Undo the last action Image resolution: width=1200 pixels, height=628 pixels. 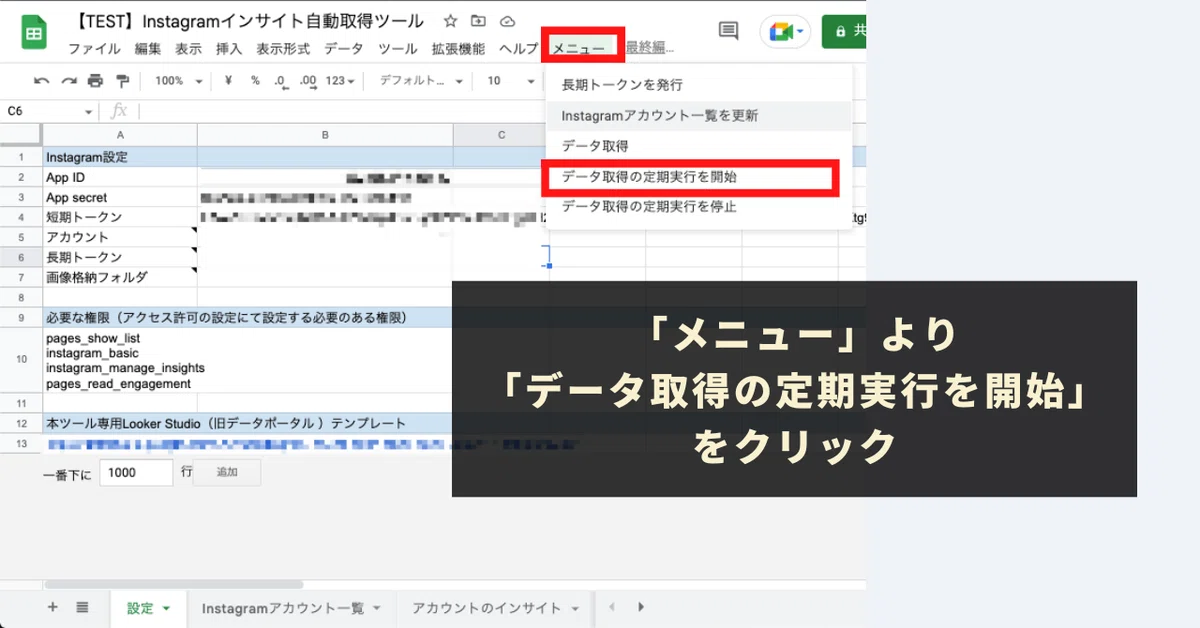coord(41,81)
